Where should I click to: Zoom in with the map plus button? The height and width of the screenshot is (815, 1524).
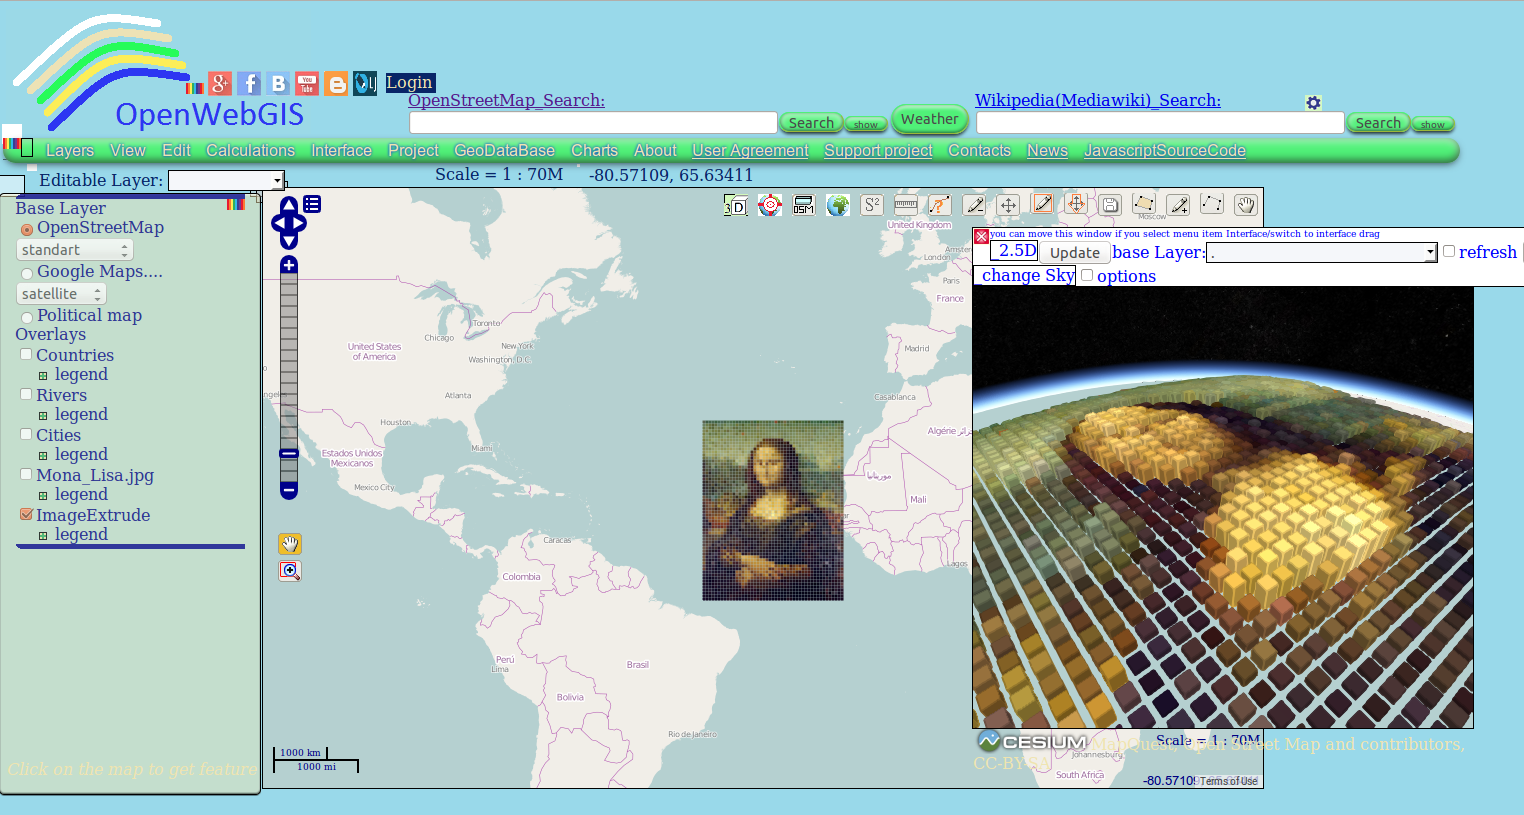(x=289, y=265)
